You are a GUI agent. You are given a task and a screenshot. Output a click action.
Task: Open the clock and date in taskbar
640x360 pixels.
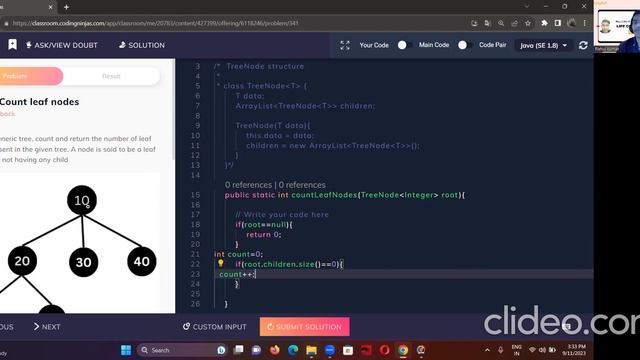click(574, 350)
